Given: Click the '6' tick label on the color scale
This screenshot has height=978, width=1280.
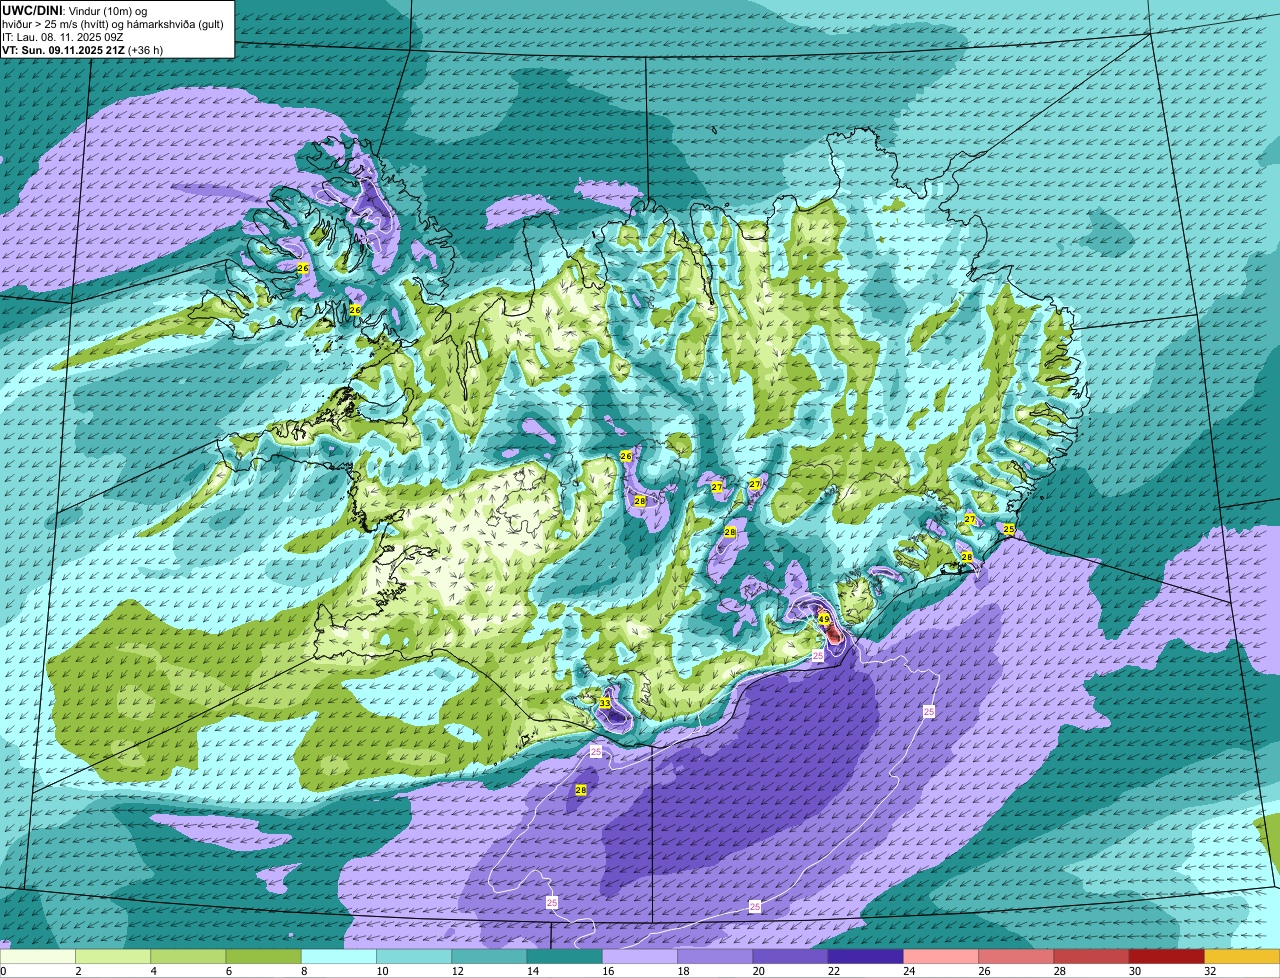Looking at the screenshot, I should (227, 971).
